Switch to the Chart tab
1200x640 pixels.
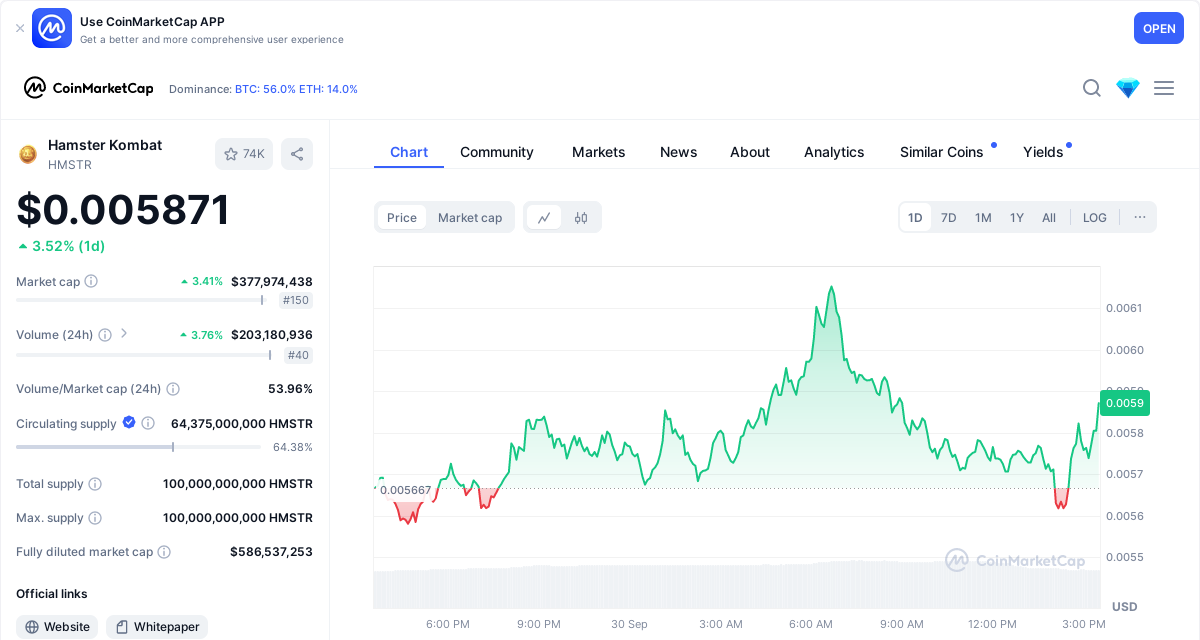click(x=409, y=152)
